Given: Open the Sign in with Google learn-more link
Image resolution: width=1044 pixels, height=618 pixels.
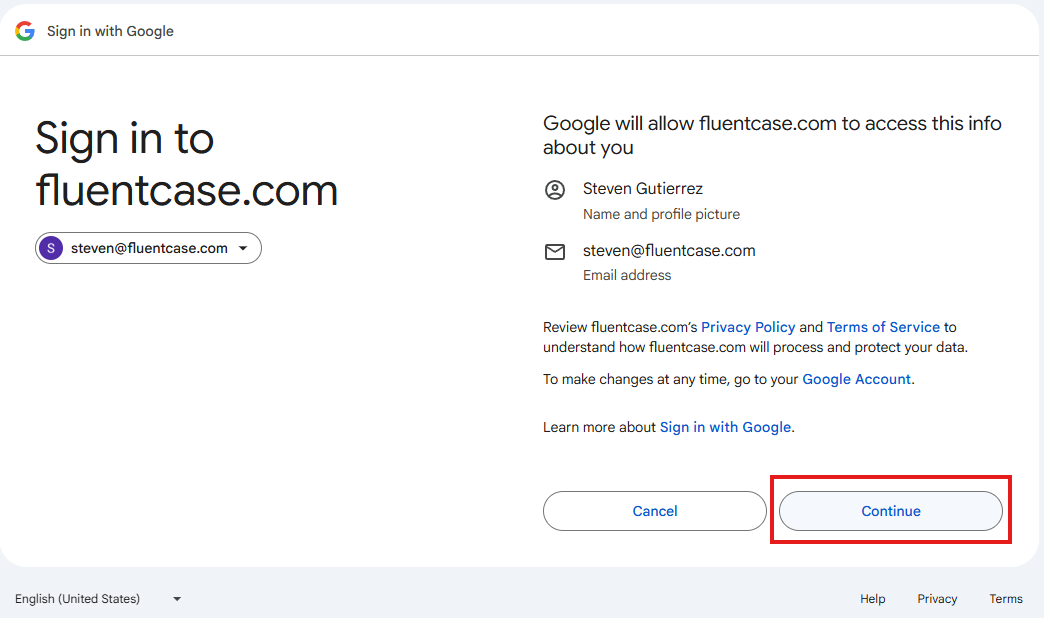Looking at the screenshot, I should coord(725,427).
